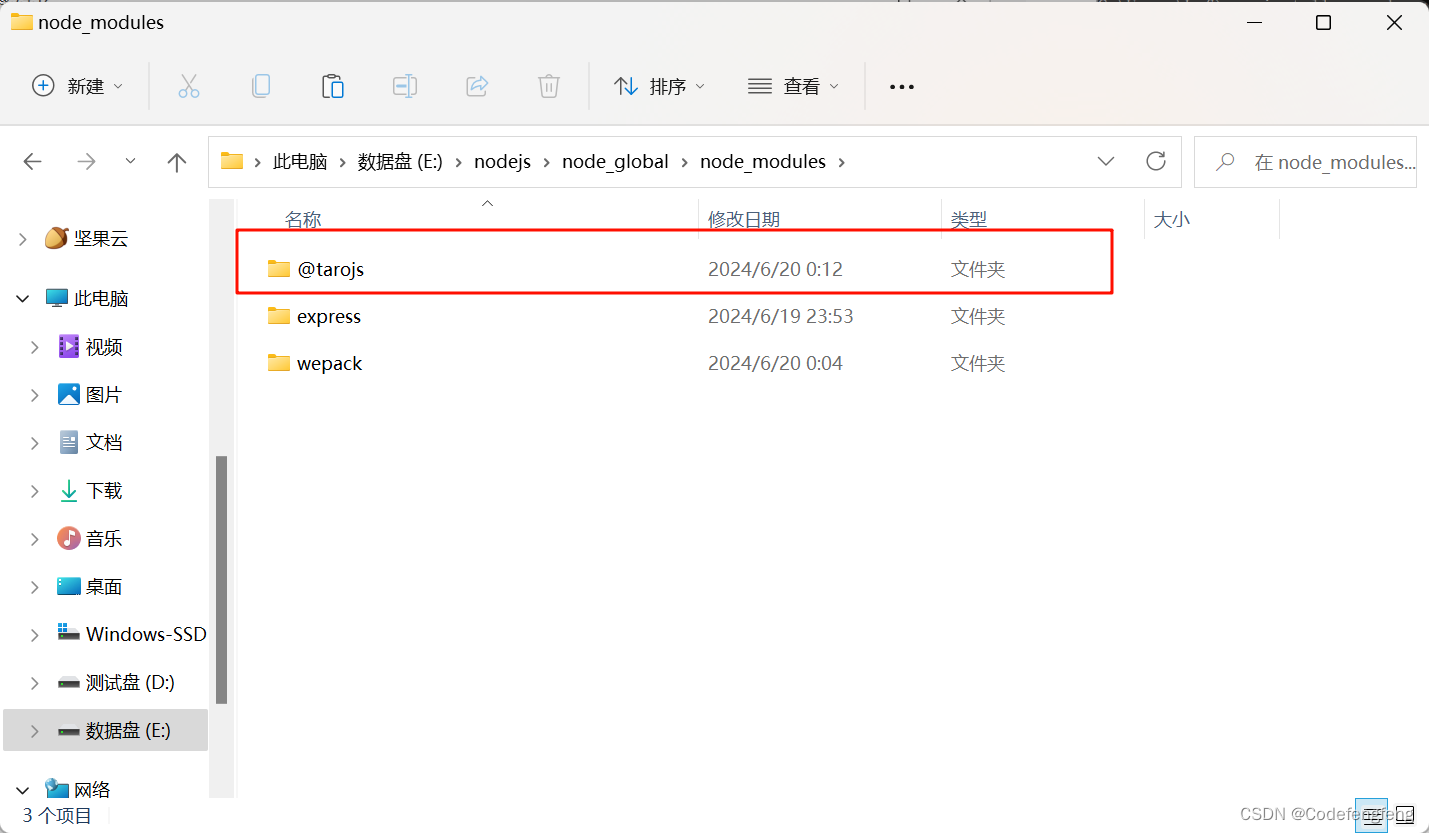Expand the 视频 tree node
Image resolution: width=1429 pixels, height=833 pixels.
[x=35, y=347]
